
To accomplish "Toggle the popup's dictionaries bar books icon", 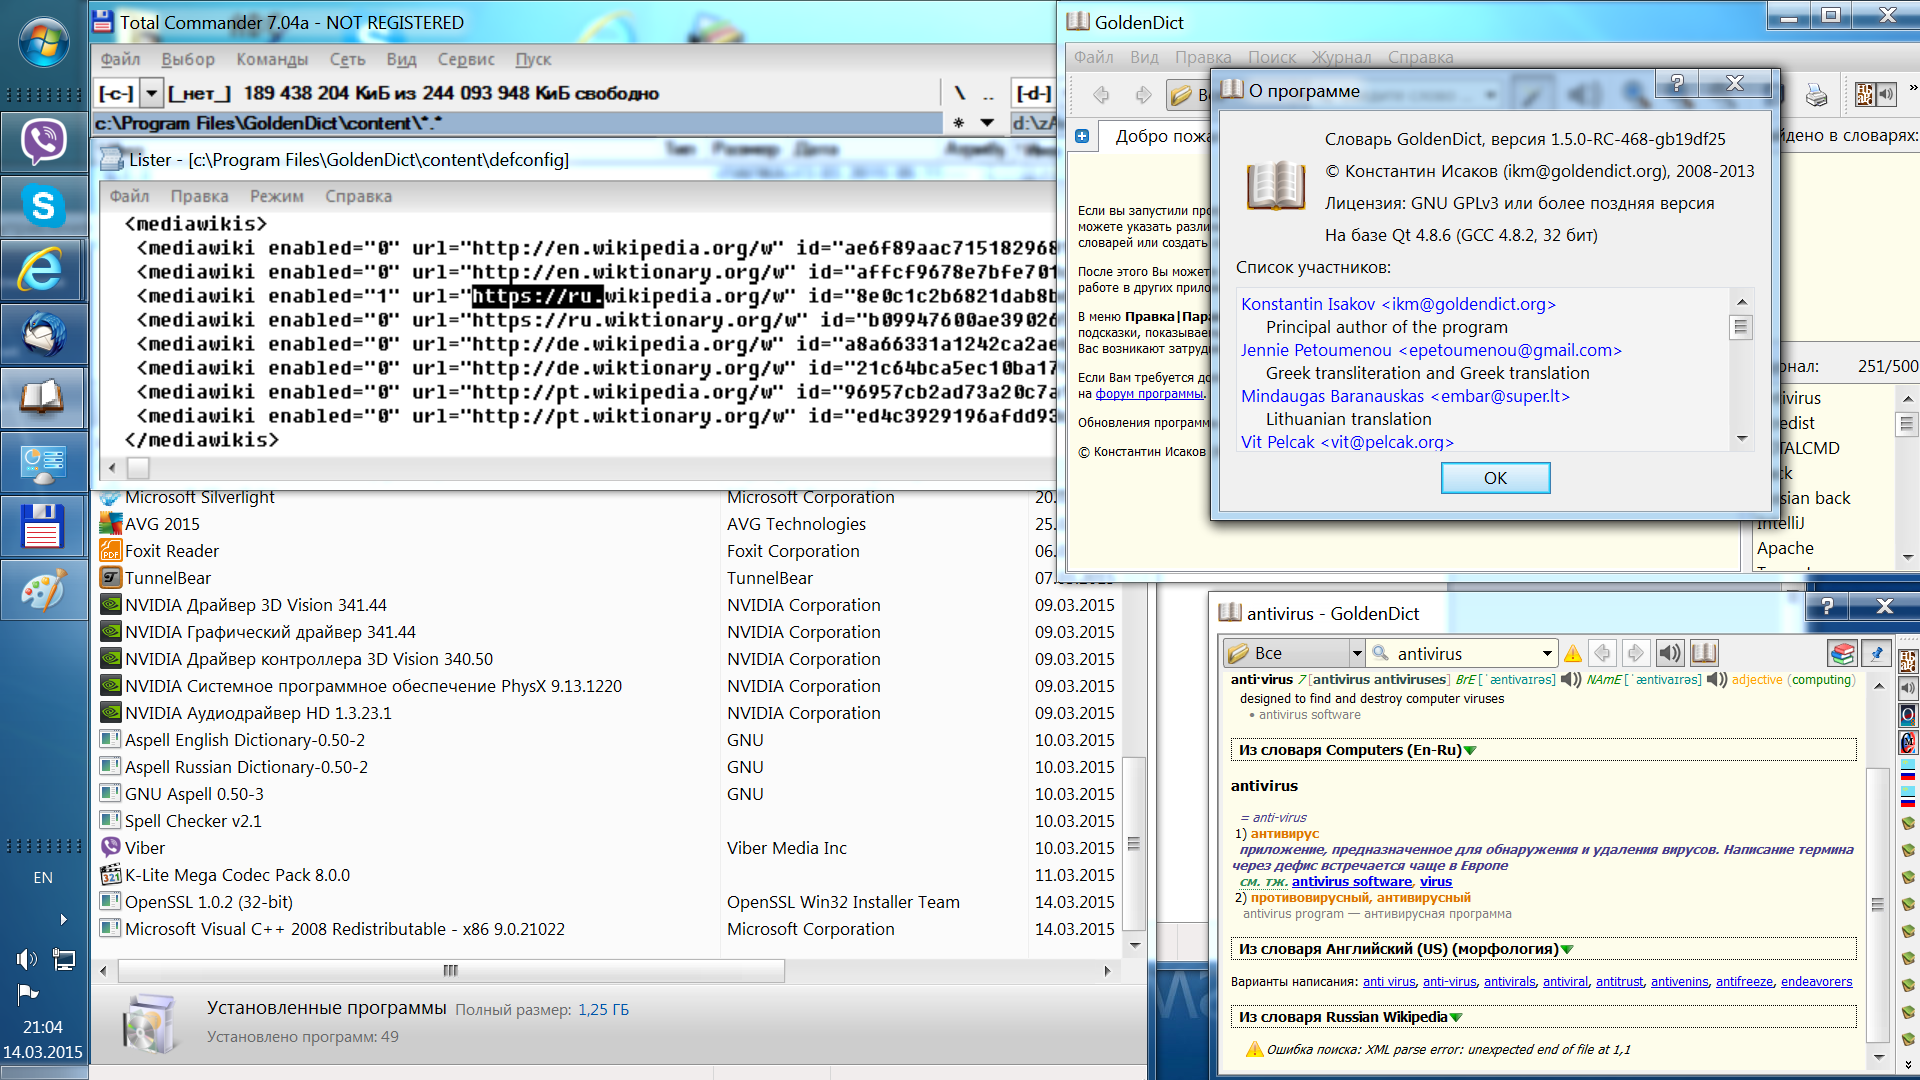I will [x=1842, y=653].
